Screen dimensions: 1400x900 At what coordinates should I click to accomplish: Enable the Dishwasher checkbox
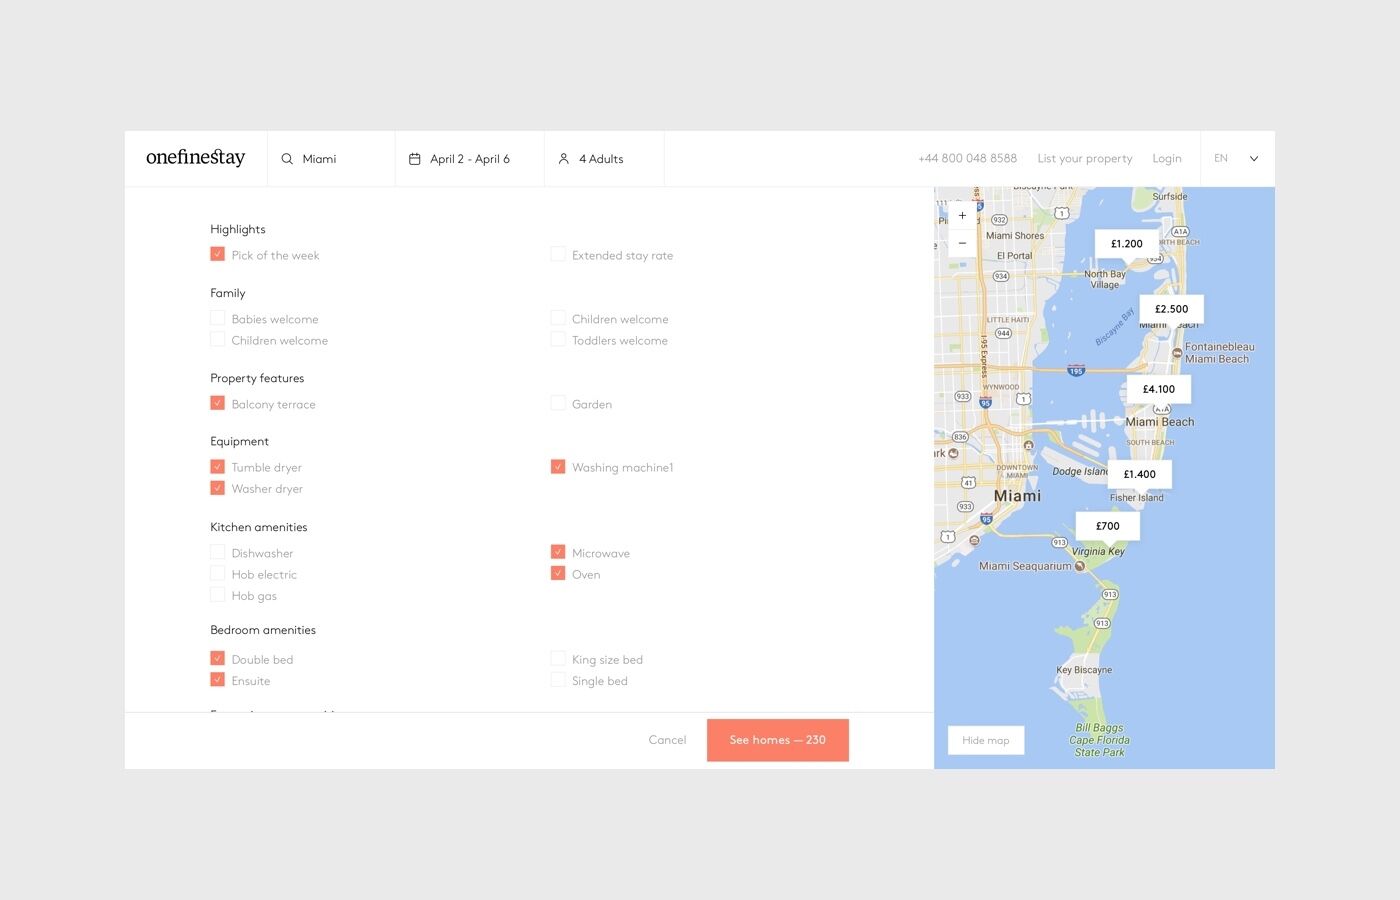click(218, 552)
